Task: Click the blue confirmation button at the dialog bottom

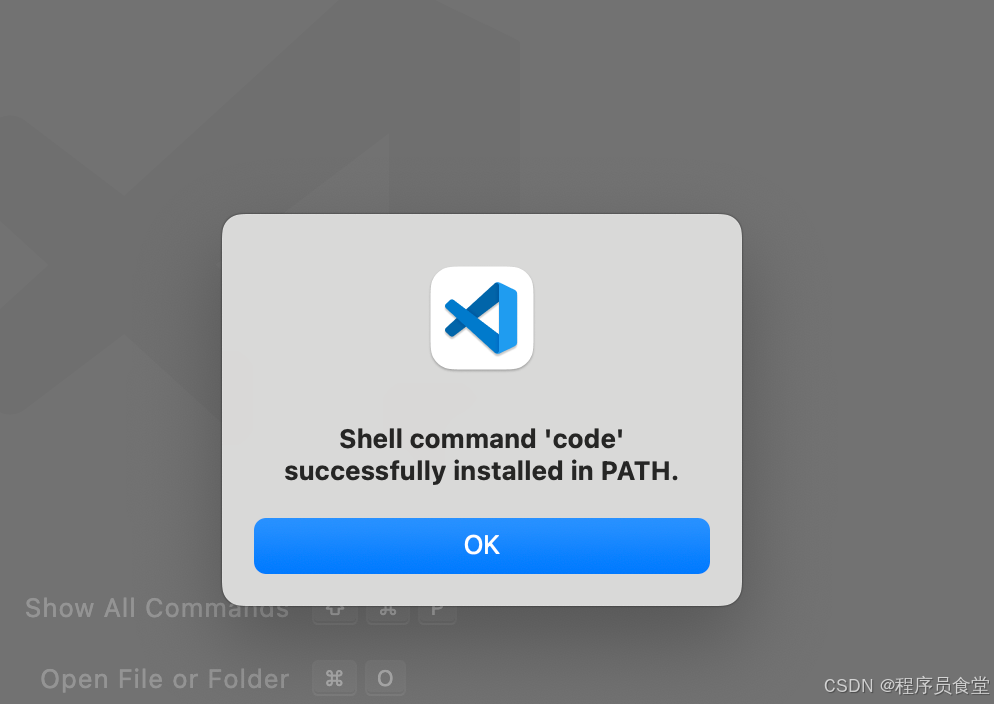Action: click(x=482, y=546)
